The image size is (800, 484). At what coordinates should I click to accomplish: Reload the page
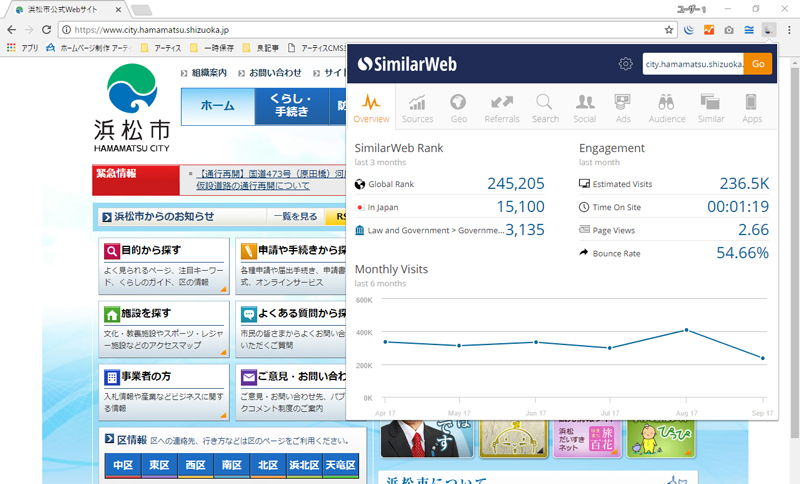46,30
